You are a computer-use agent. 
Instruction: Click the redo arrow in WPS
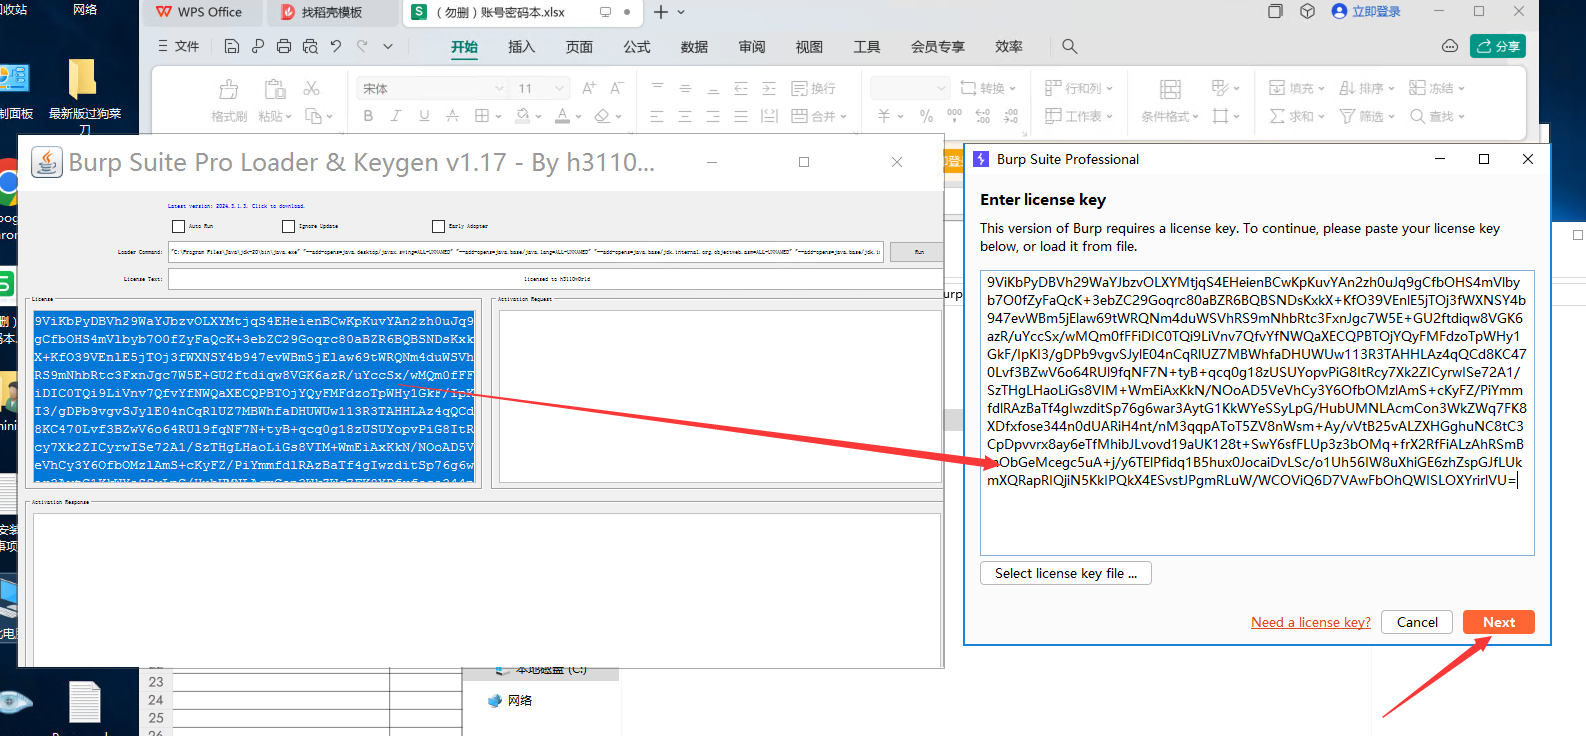(x=362, y=46)
